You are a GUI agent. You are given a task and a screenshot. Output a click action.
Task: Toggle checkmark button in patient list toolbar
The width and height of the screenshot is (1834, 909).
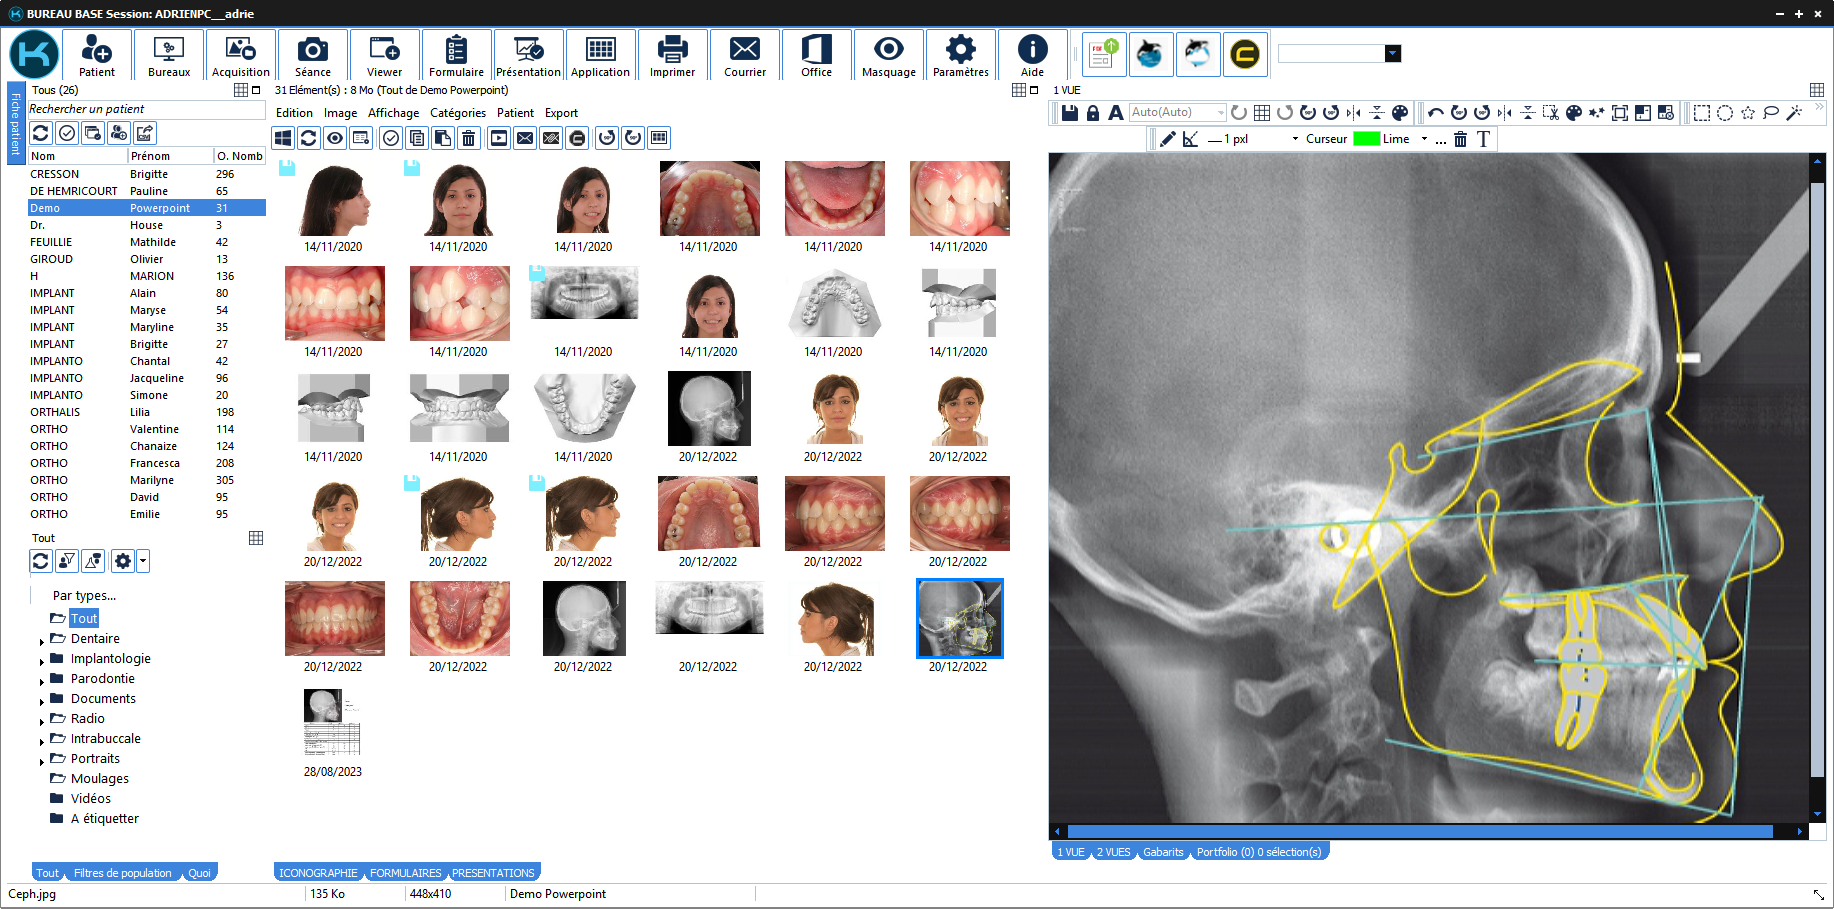[67, 133]
